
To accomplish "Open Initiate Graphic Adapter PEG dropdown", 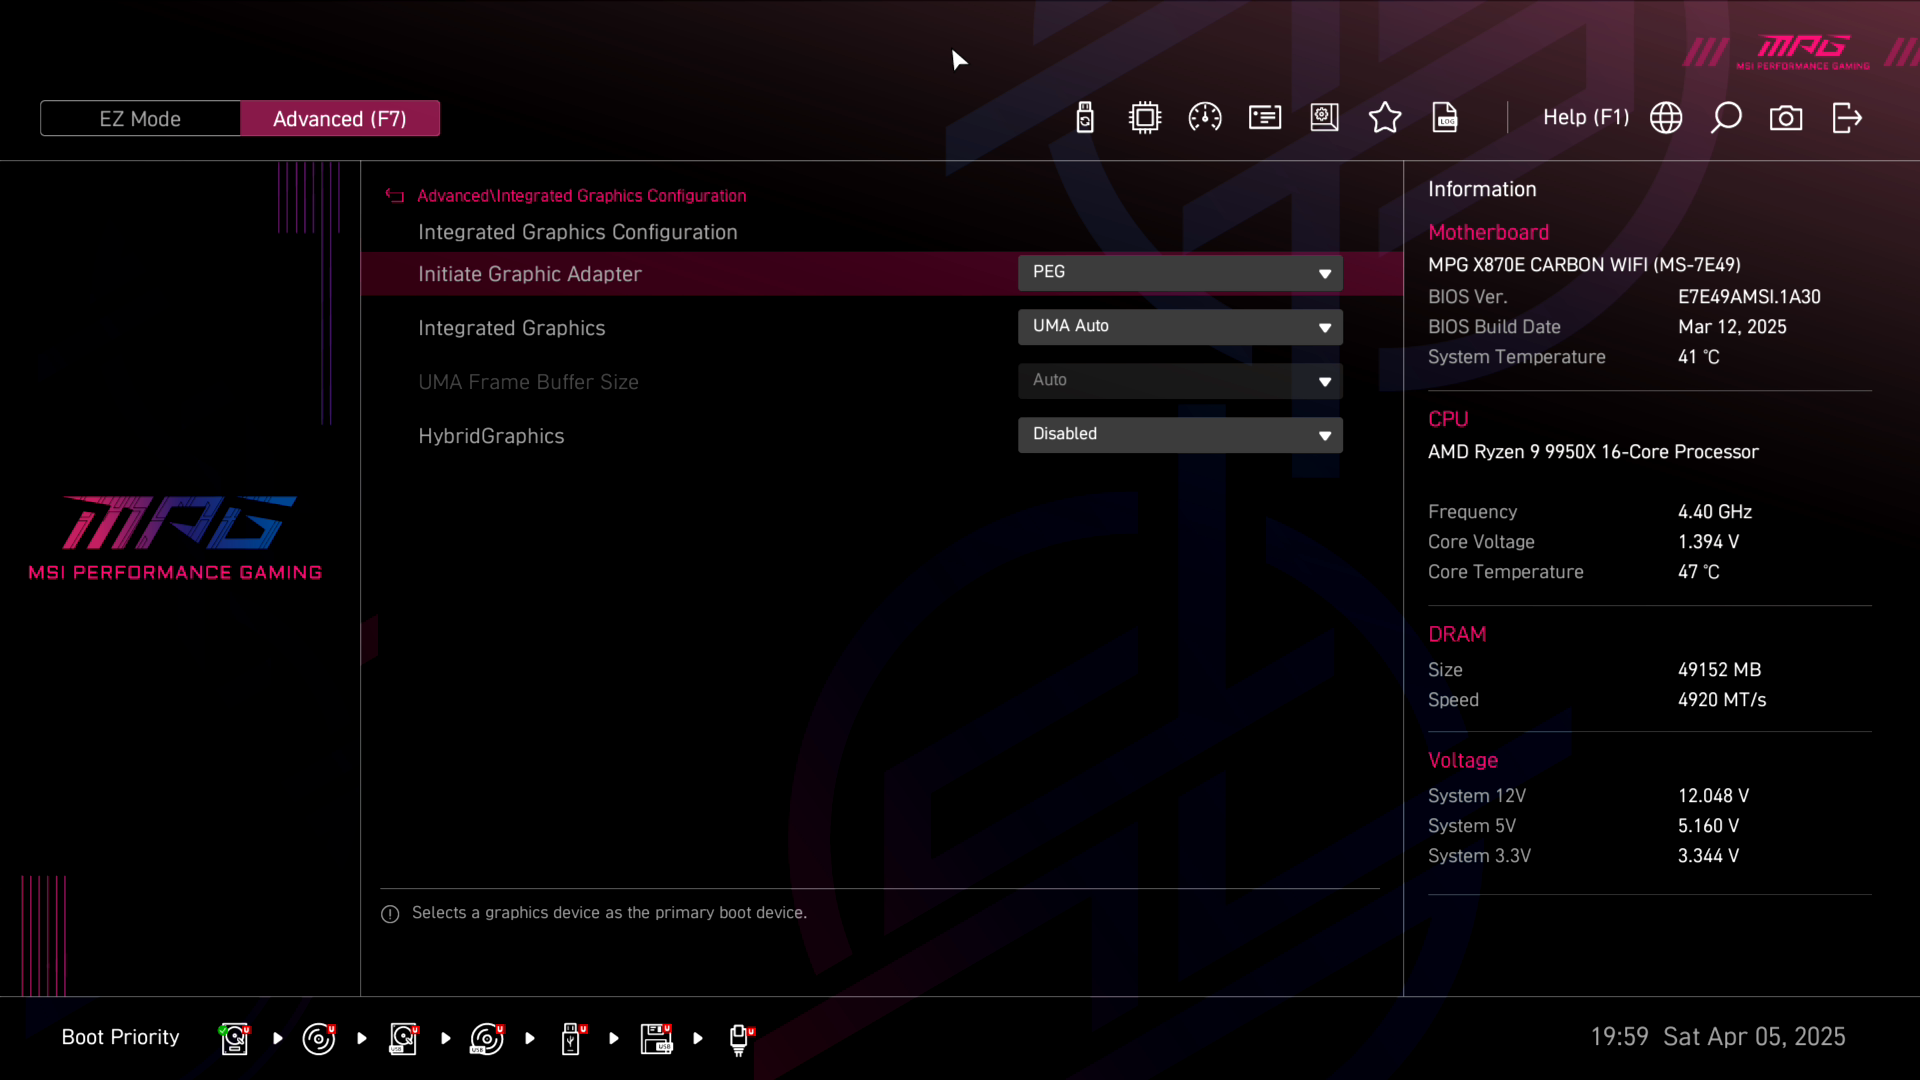I will pyautogui.click(x=1180, y=273).
